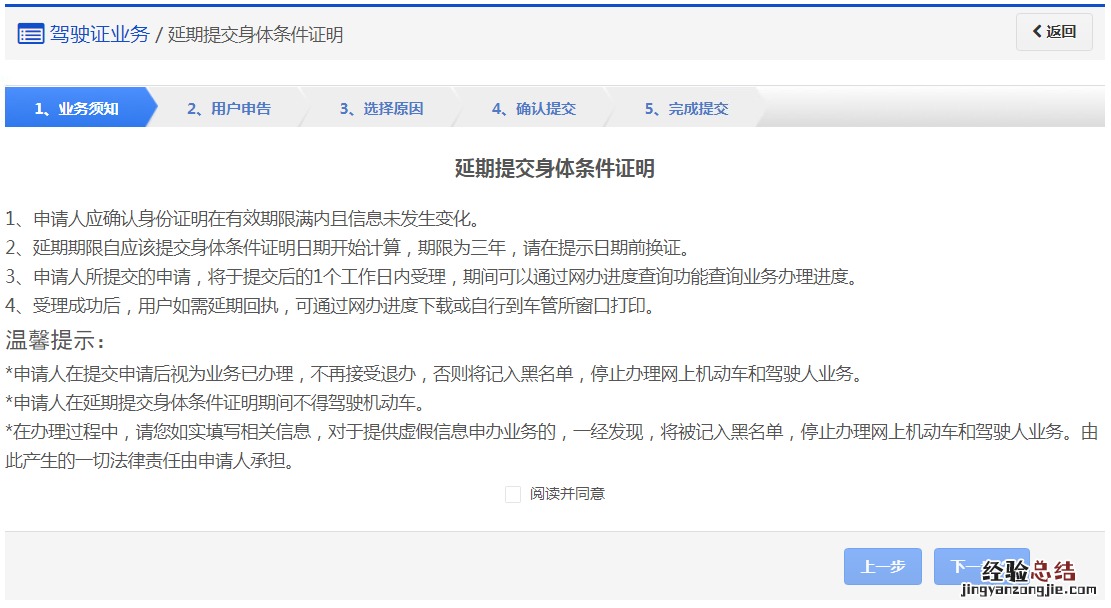Click the breadcrumb text 延期提交身体条件证明

coord(255,35)
